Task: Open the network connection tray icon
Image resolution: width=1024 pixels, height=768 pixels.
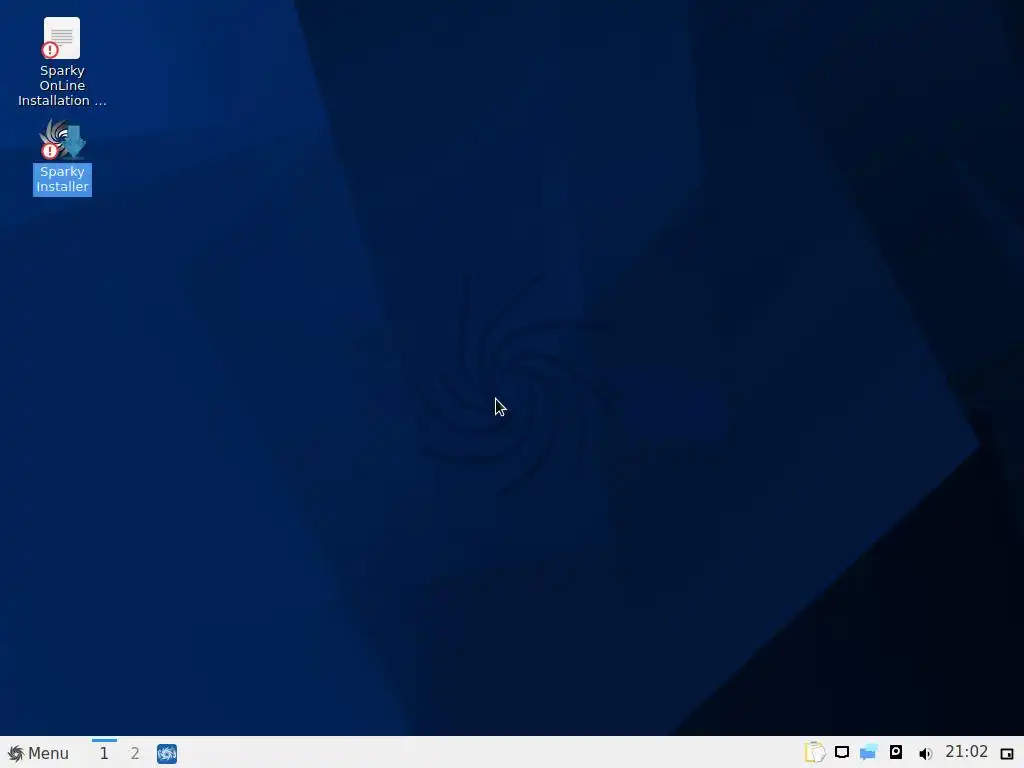Action: click(842, 752)
